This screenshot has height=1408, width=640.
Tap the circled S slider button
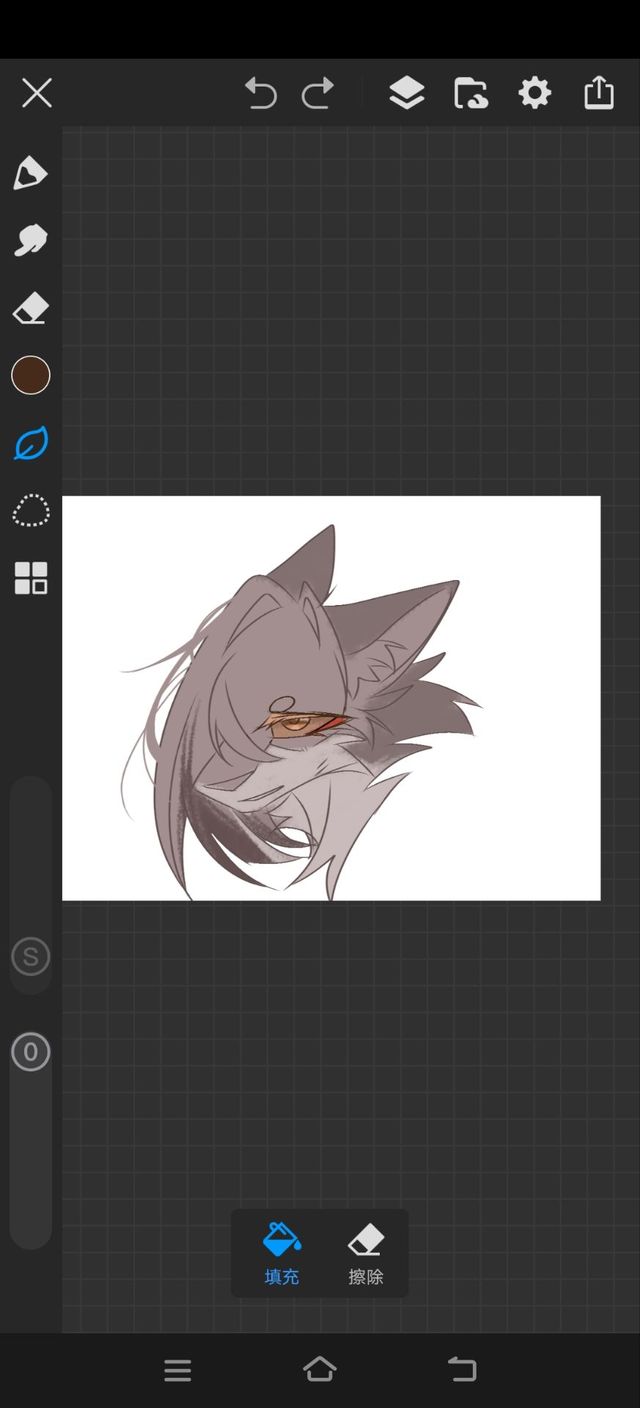pos(30,957)
